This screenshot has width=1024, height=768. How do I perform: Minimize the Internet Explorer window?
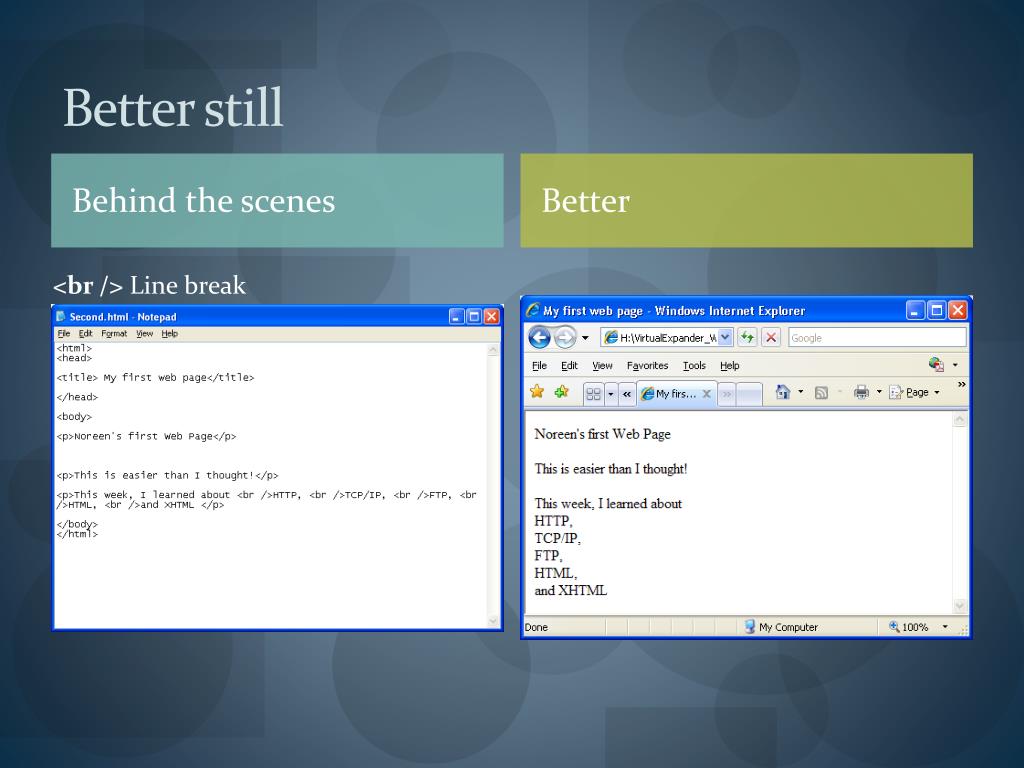click(915, 310)
